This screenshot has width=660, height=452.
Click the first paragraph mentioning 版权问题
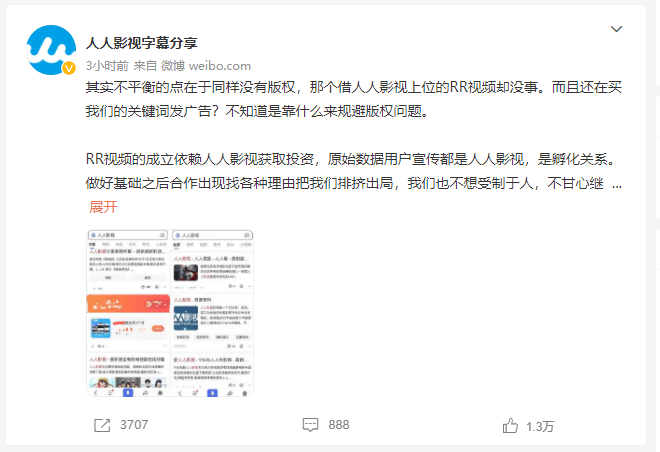pyautogui.click(x=354, y=99)
